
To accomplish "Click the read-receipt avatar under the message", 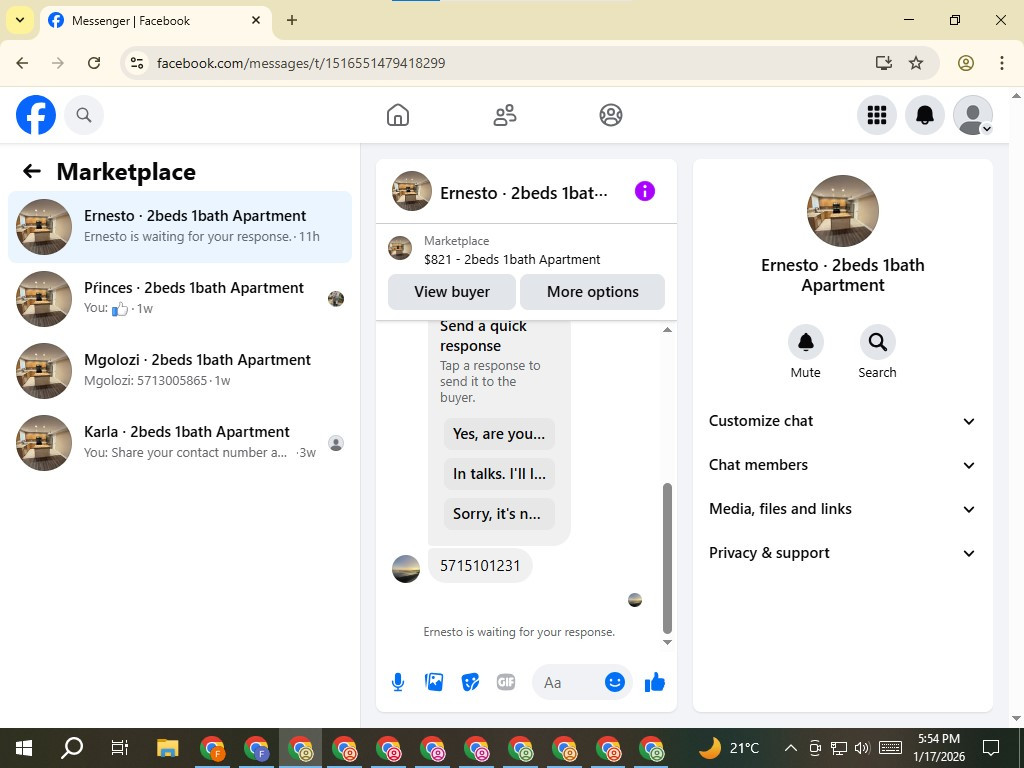I will pyautogui.click(x=635, y=600).
